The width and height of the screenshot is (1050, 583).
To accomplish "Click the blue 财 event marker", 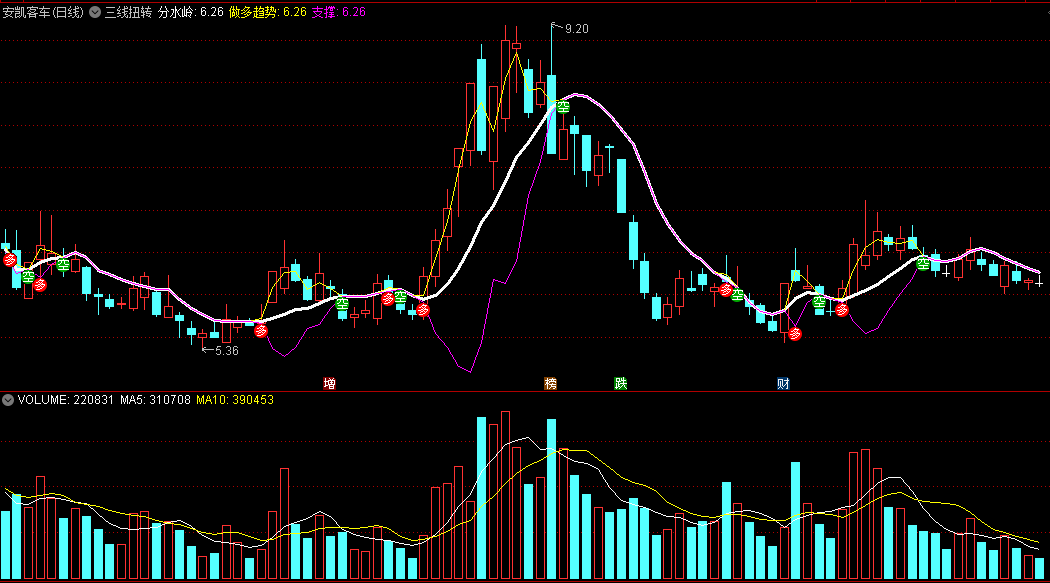I will pos(783,384).
